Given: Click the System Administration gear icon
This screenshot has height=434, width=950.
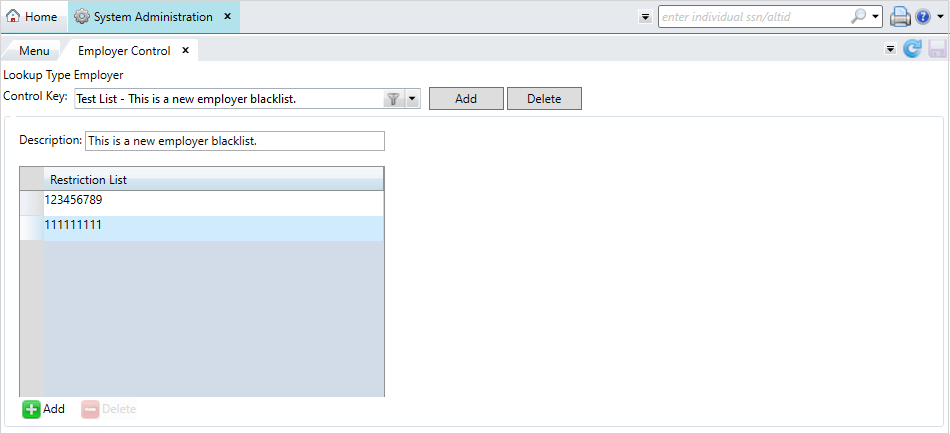Looking at the screenshot, I should point(82,17).
